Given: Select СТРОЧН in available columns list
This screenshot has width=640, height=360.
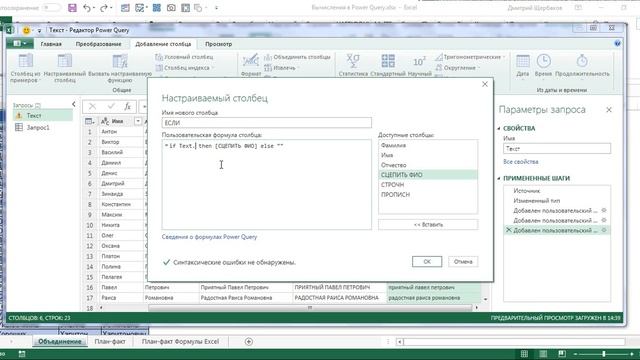Looking at the screenshot, I should (428, 185).
